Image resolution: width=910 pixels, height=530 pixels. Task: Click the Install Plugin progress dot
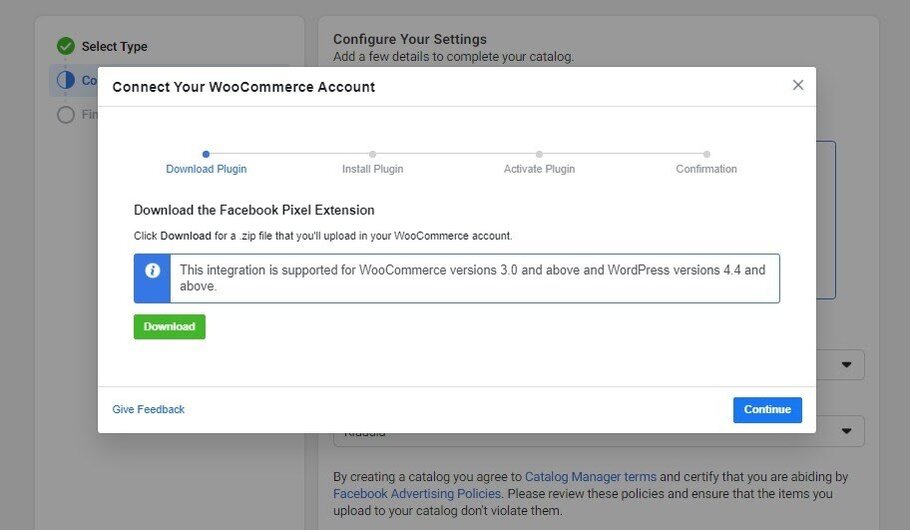click(x=373, y=154)
